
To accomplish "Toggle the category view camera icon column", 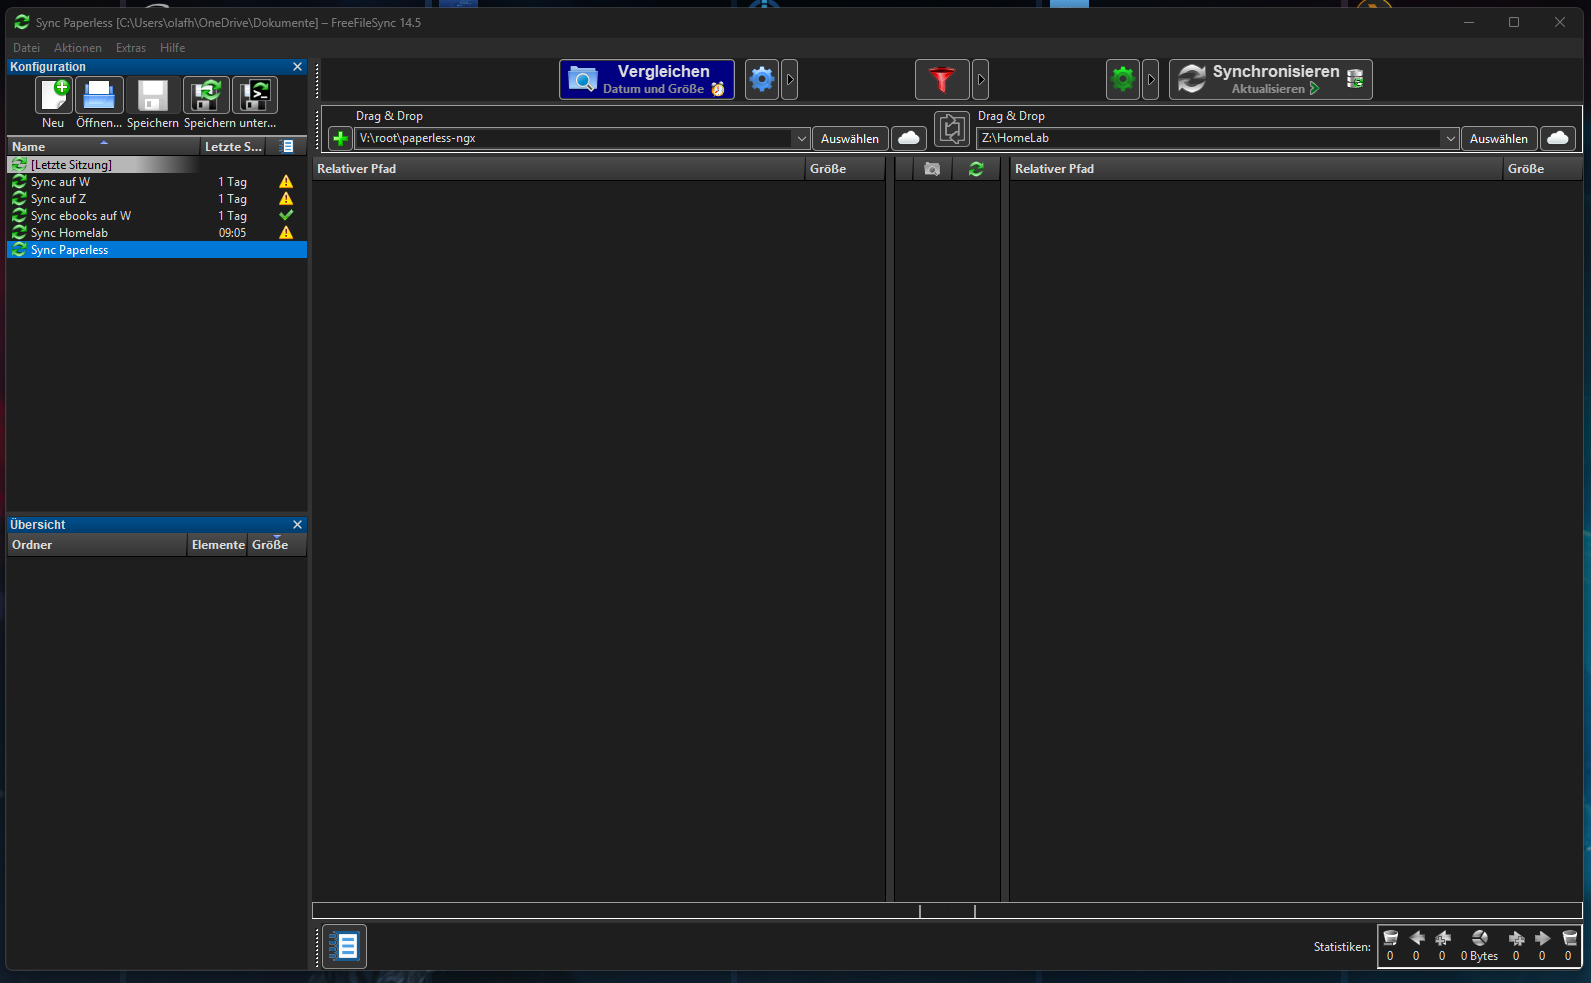I will 932,169.
